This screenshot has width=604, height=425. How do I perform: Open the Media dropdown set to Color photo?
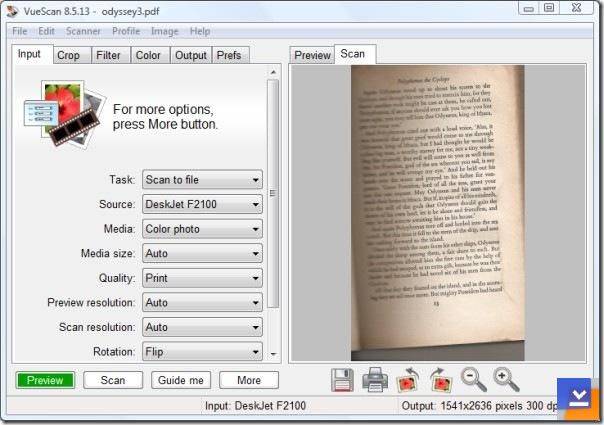tap(202, 229)
